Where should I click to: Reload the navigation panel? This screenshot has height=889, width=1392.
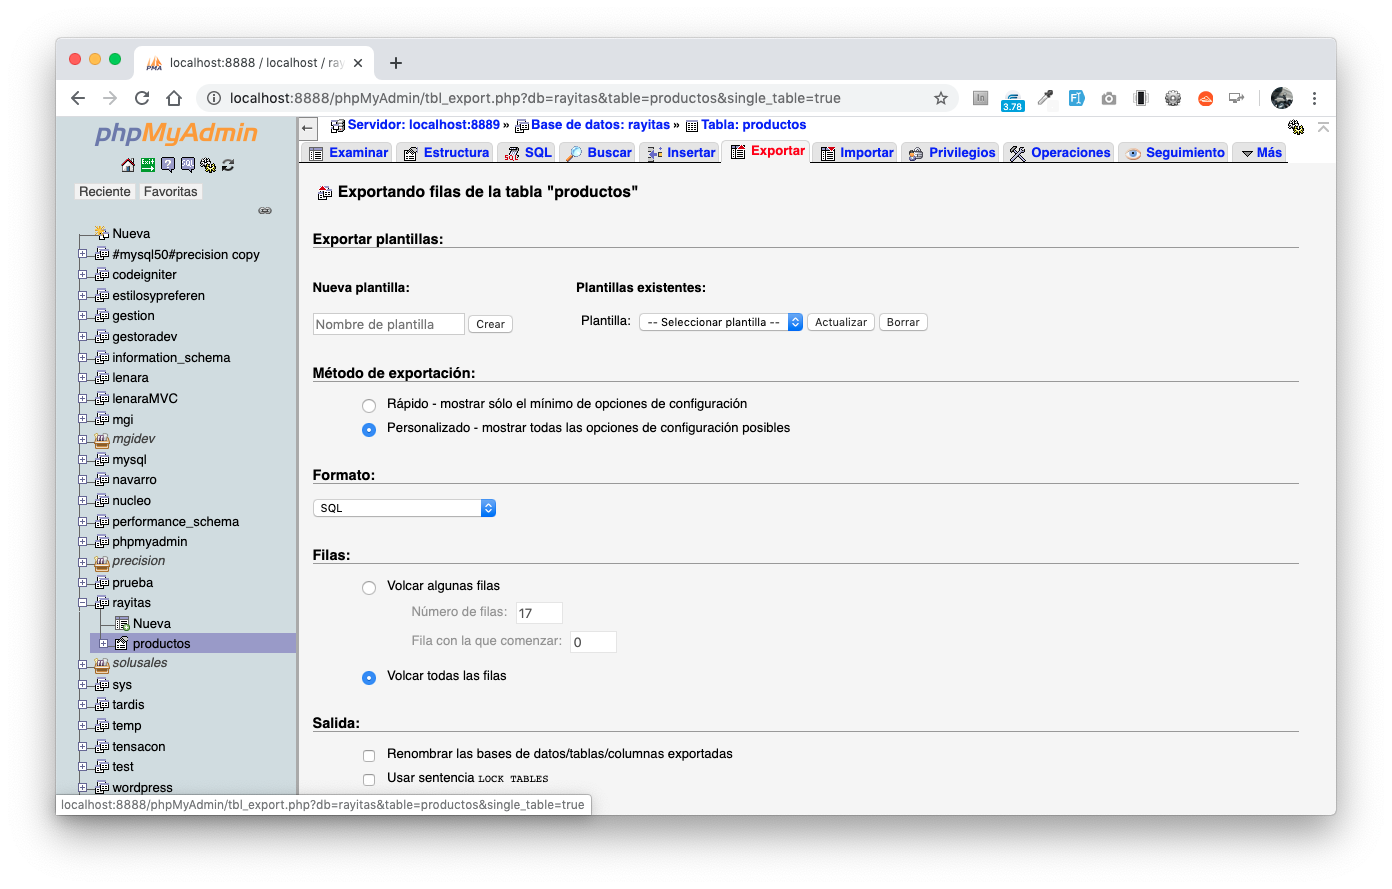[228, 165]
